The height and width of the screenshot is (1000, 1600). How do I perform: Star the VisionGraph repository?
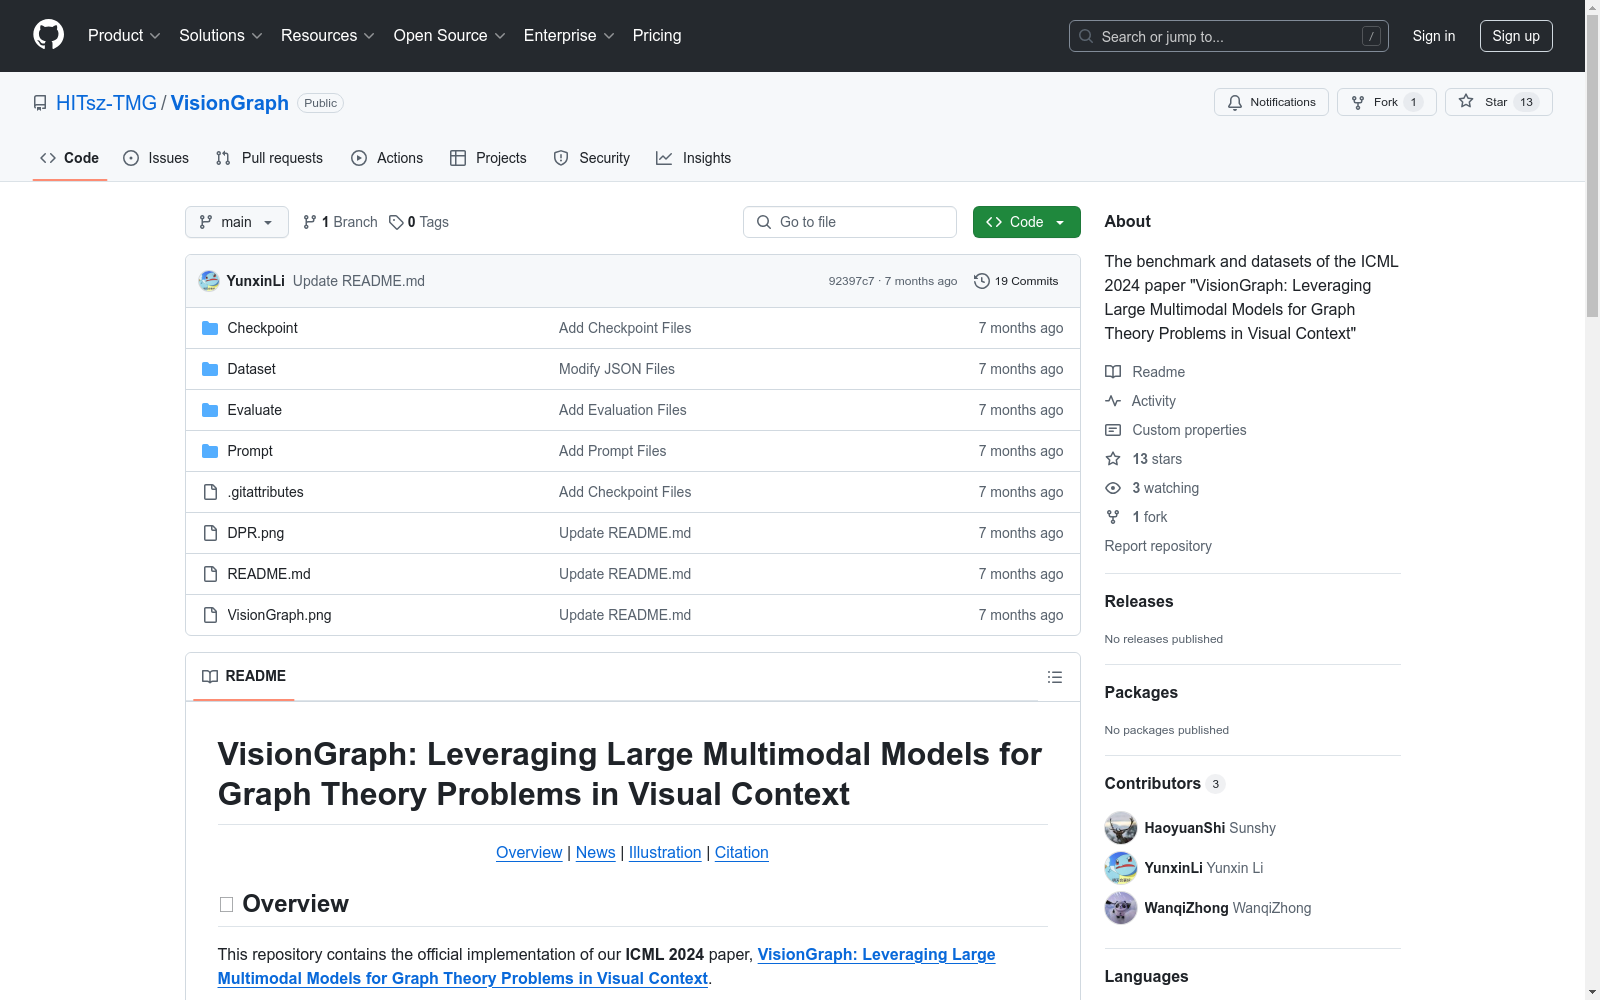(x=1498, y=102)
